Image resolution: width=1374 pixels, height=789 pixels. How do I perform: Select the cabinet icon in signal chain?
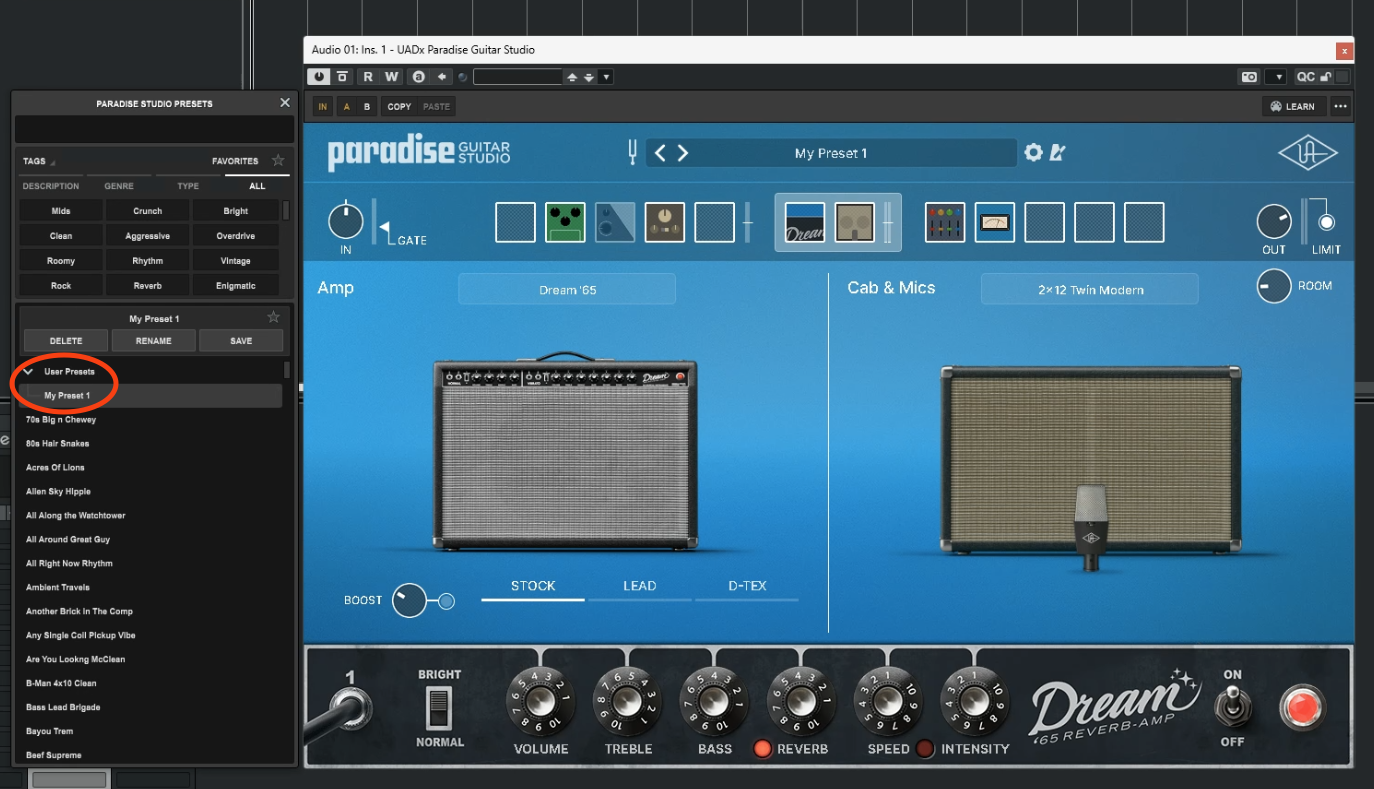tap(855, 222)
